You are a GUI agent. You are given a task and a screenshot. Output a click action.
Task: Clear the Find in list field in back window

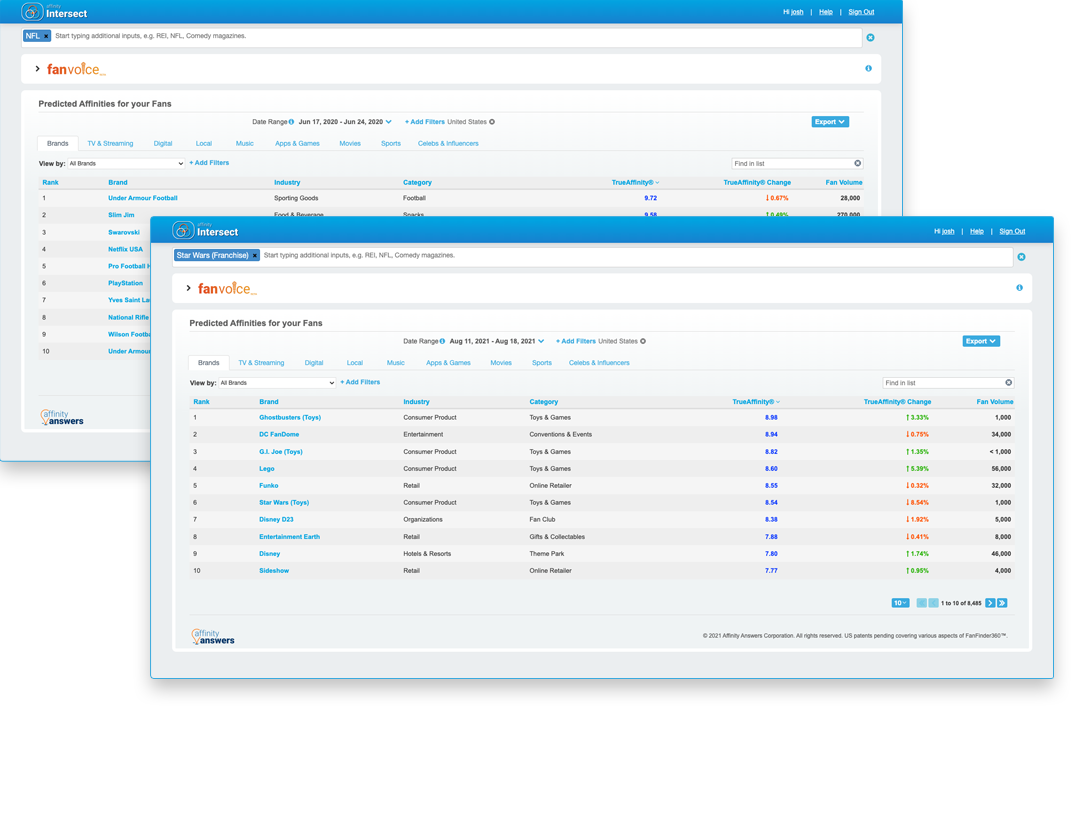click(858, 164)
